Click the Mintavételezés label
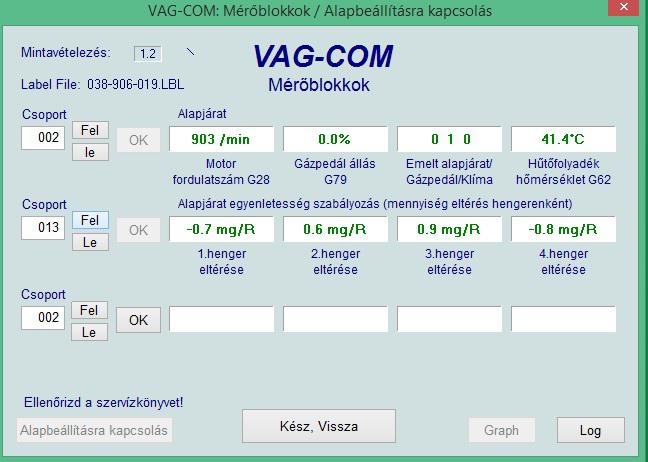 [x=66, y=52]
